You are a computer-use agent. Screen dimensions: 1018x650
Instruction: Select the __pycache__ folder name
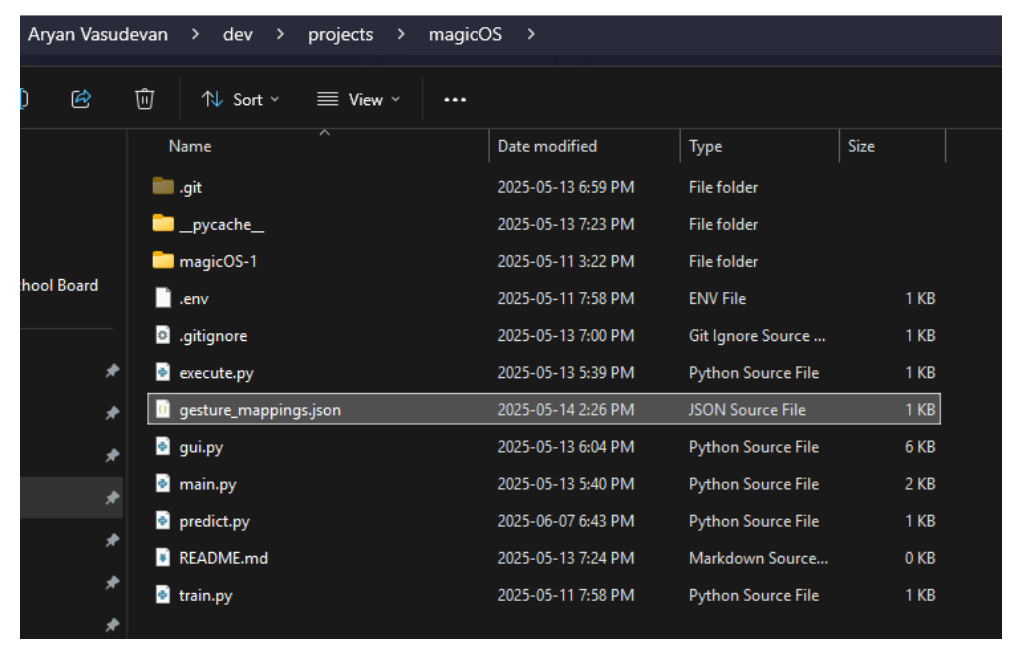[221, 225]
